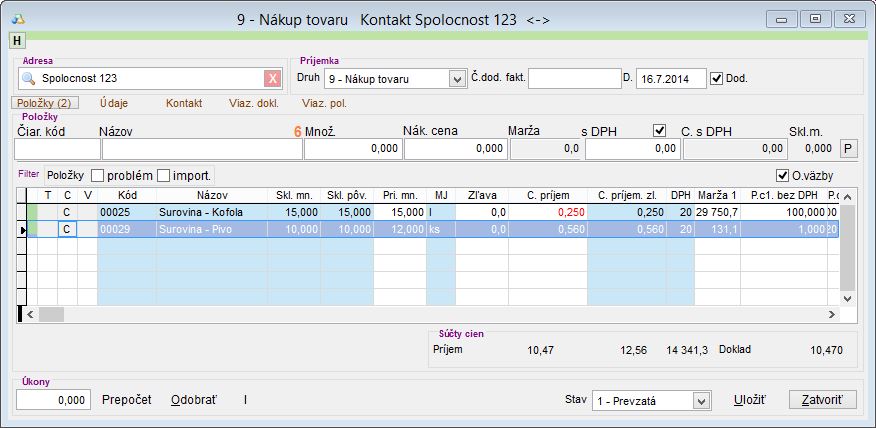Open the Druh dropdown
This screenshot has height=428, width=876.
click(x=458, y=79)
